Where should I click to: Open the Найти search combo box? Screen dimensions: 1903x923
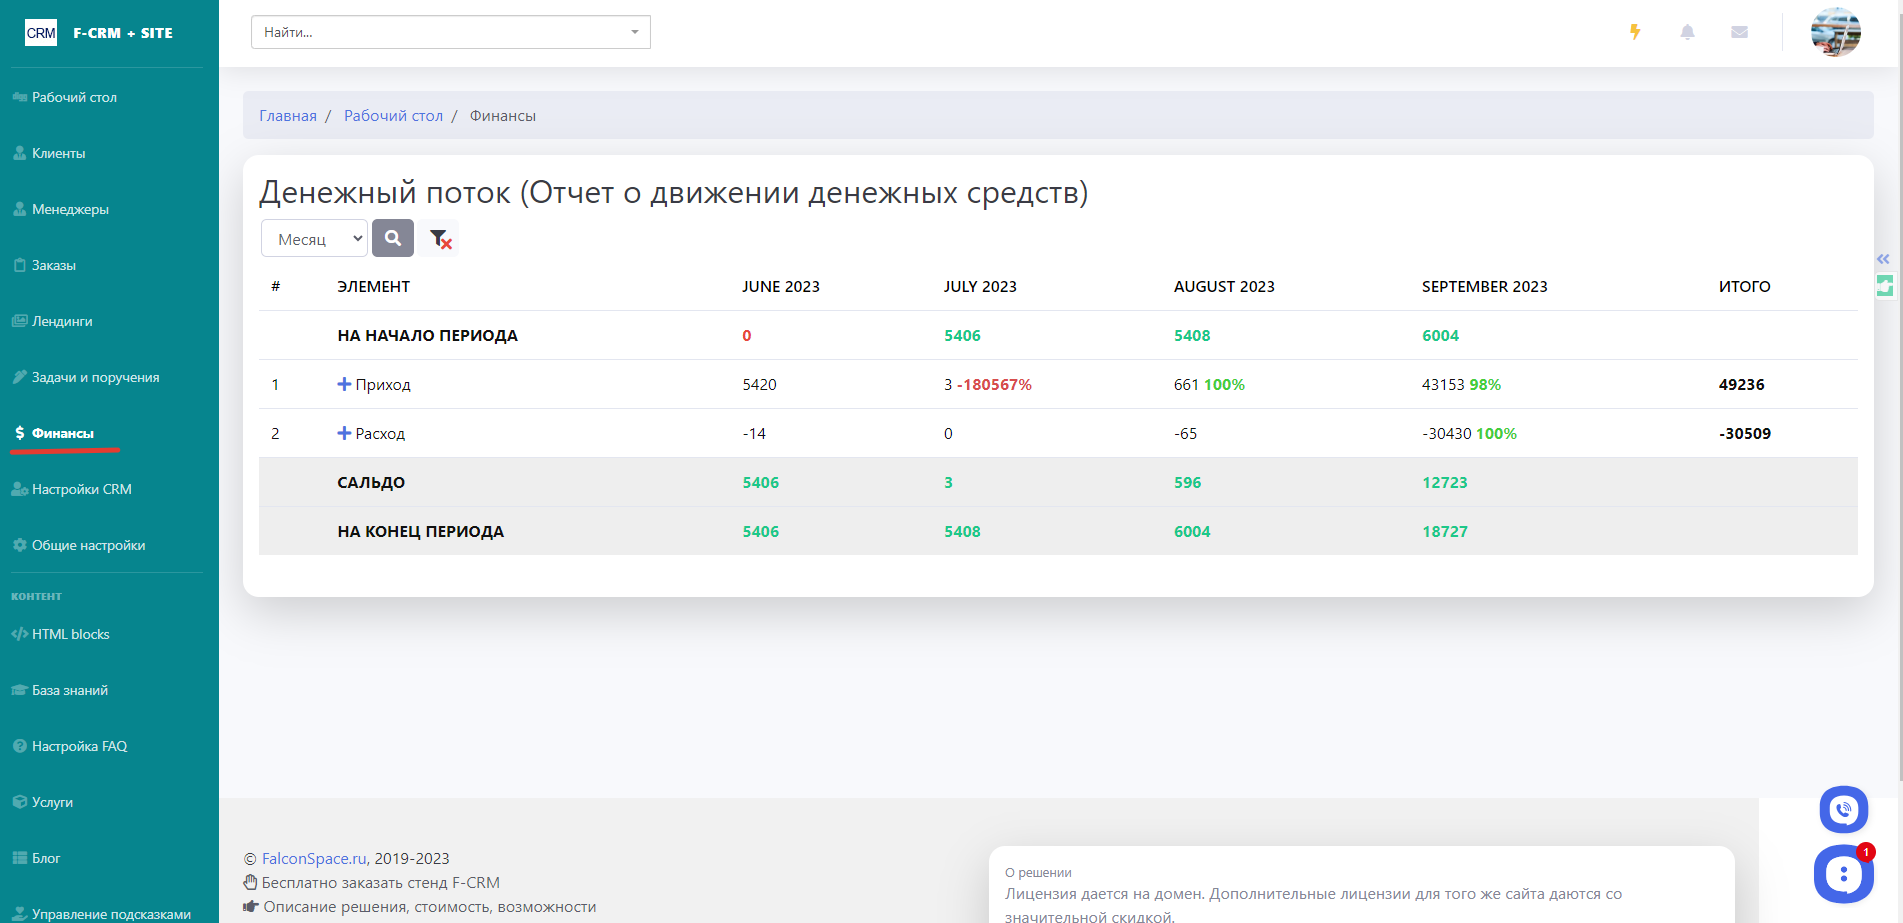(x=450, y=32)
